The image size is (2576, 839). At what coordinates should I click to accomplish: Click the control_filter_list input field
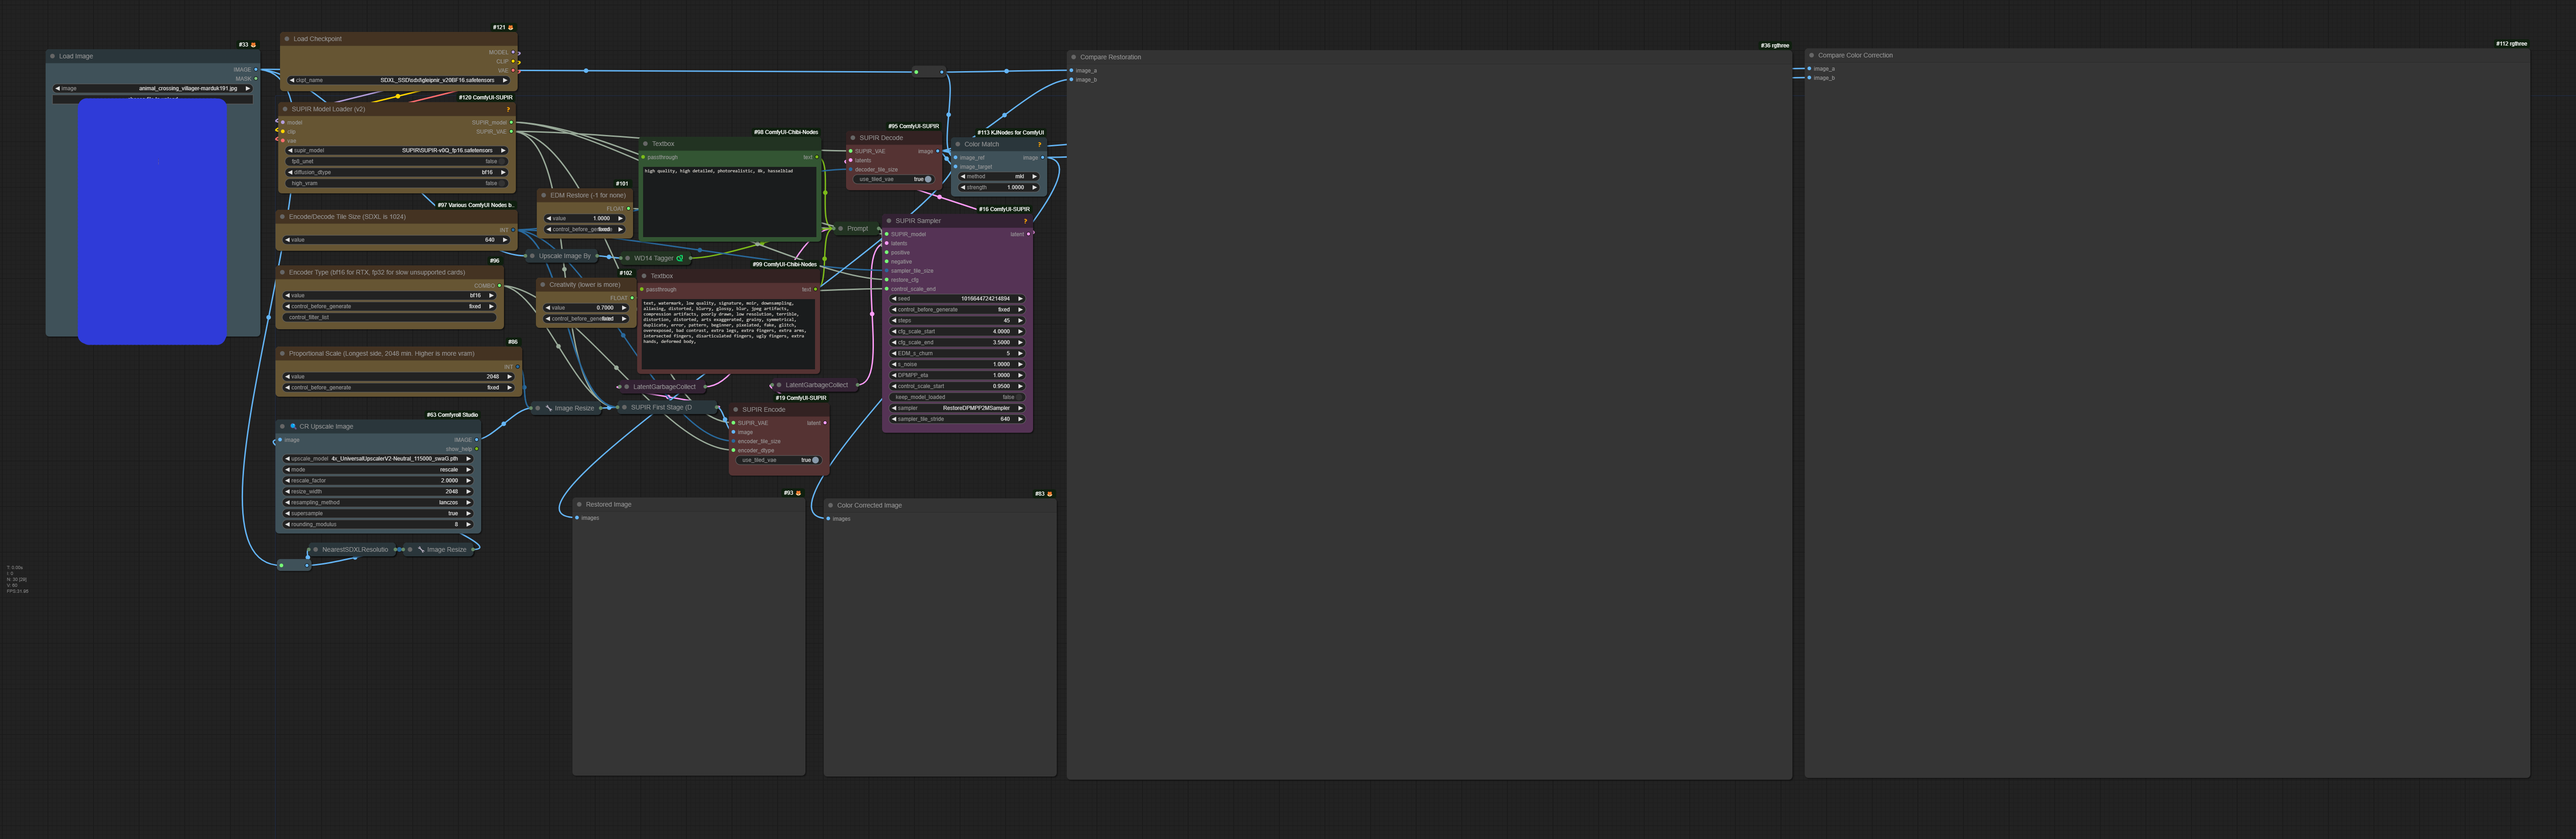[389, 317]
